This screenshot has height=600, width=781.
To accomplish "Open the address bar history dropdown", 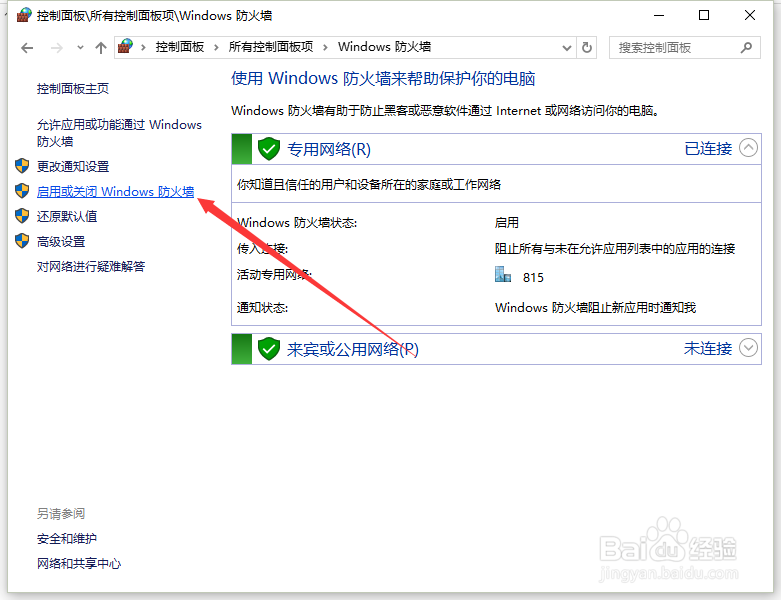I will click(566, 48).
